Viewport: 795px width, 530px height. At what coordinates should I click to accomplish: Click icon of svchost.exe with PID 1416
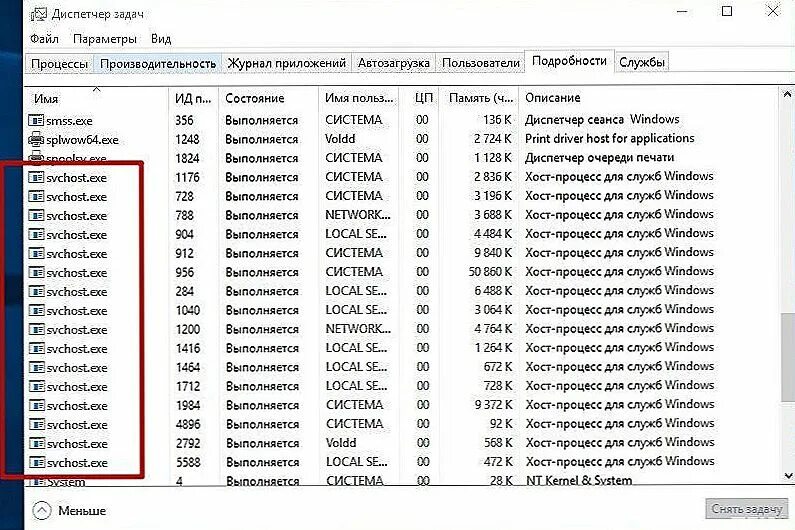[x=36, y=348]
